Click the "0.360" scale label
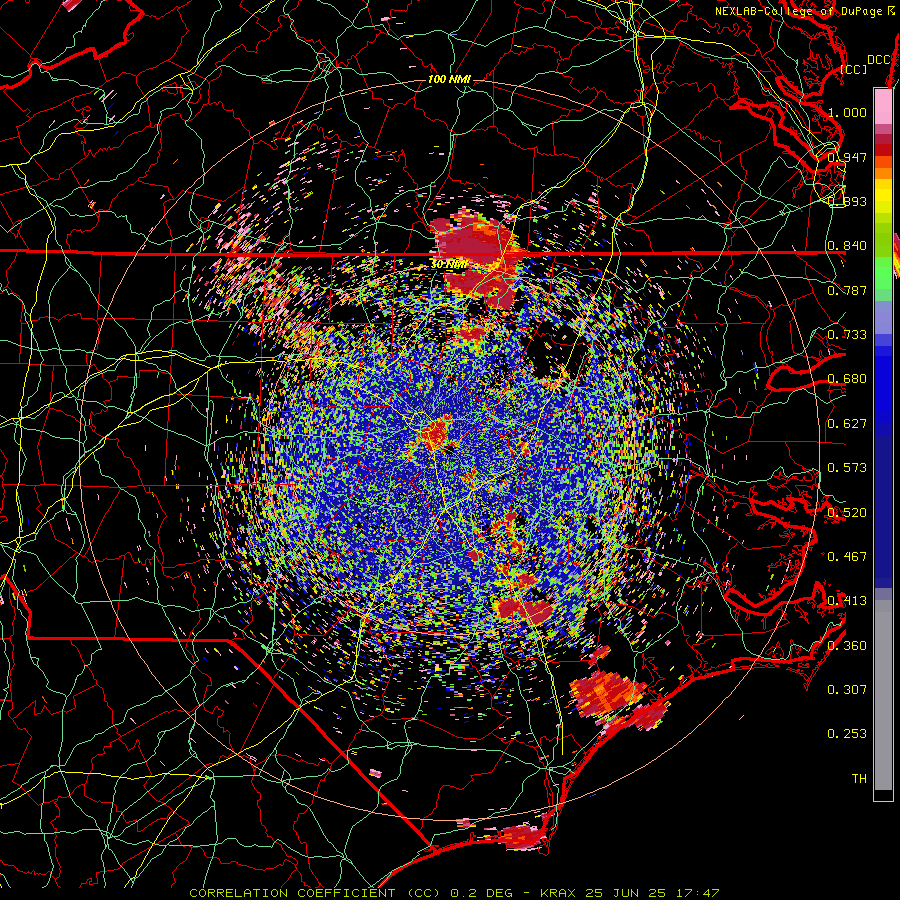Image resolution: width=900 pixels, height=900 pixels. [847, 645]
